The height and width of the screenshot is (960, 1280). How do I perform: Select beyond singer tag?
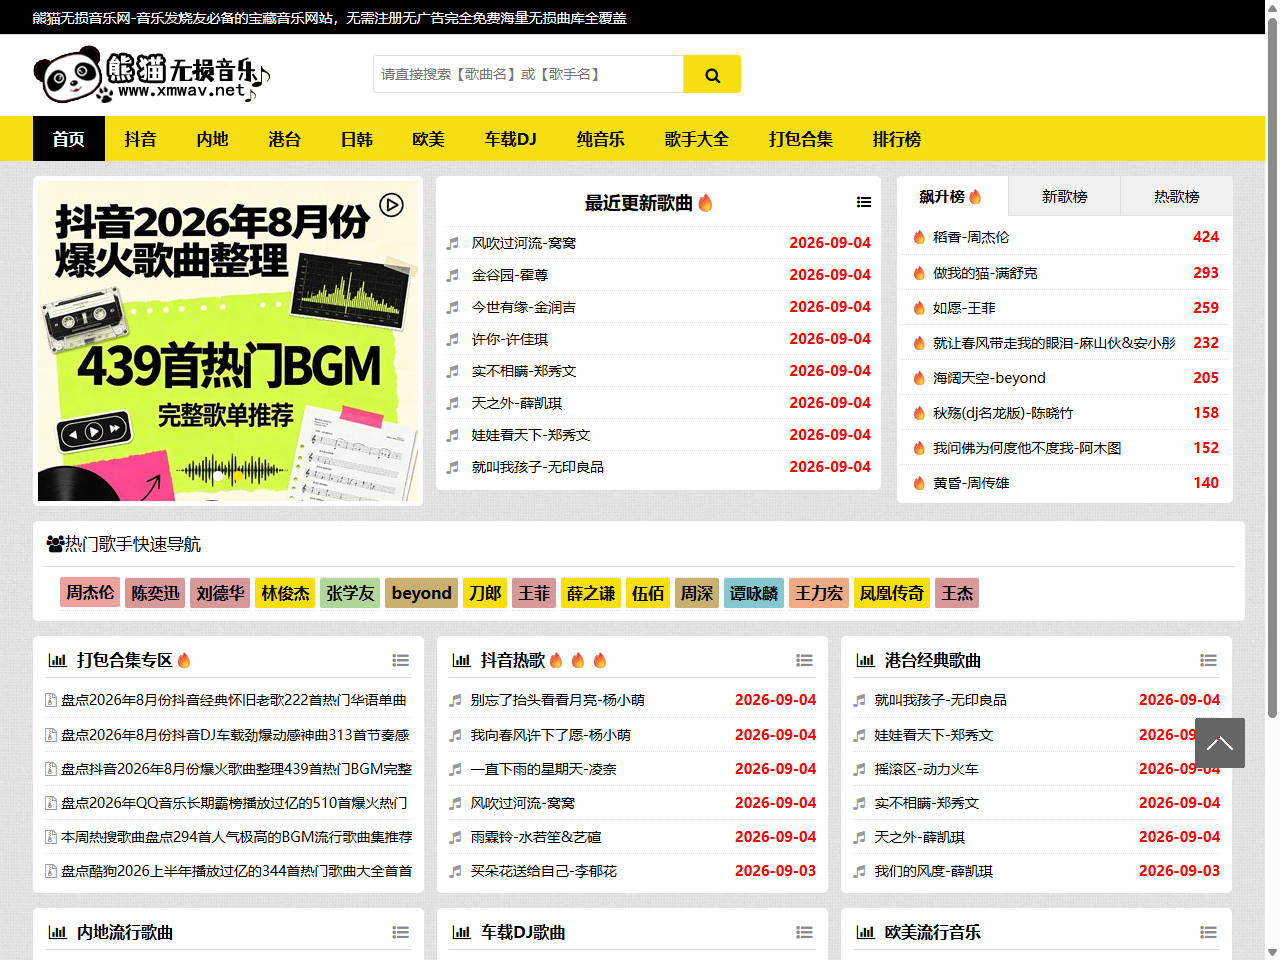422,593
